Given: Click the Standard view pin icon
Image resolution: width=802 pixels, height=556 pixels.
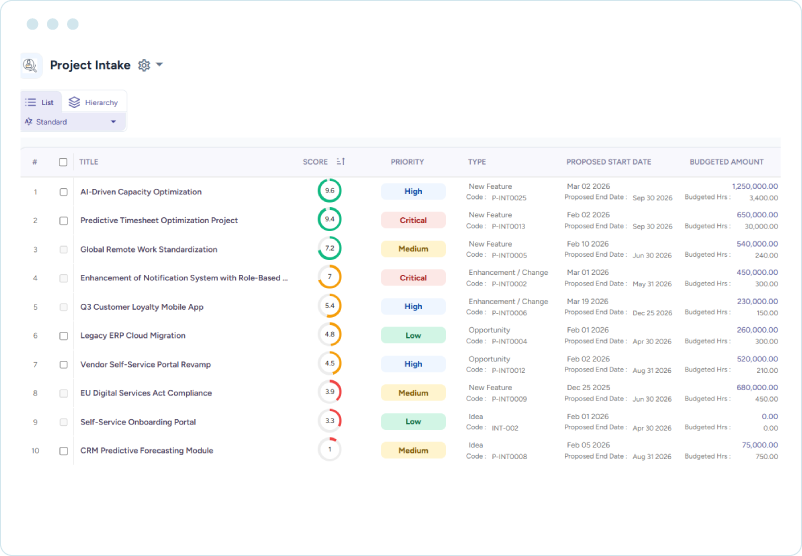Looking at the screenshot, I should point(29,122).
